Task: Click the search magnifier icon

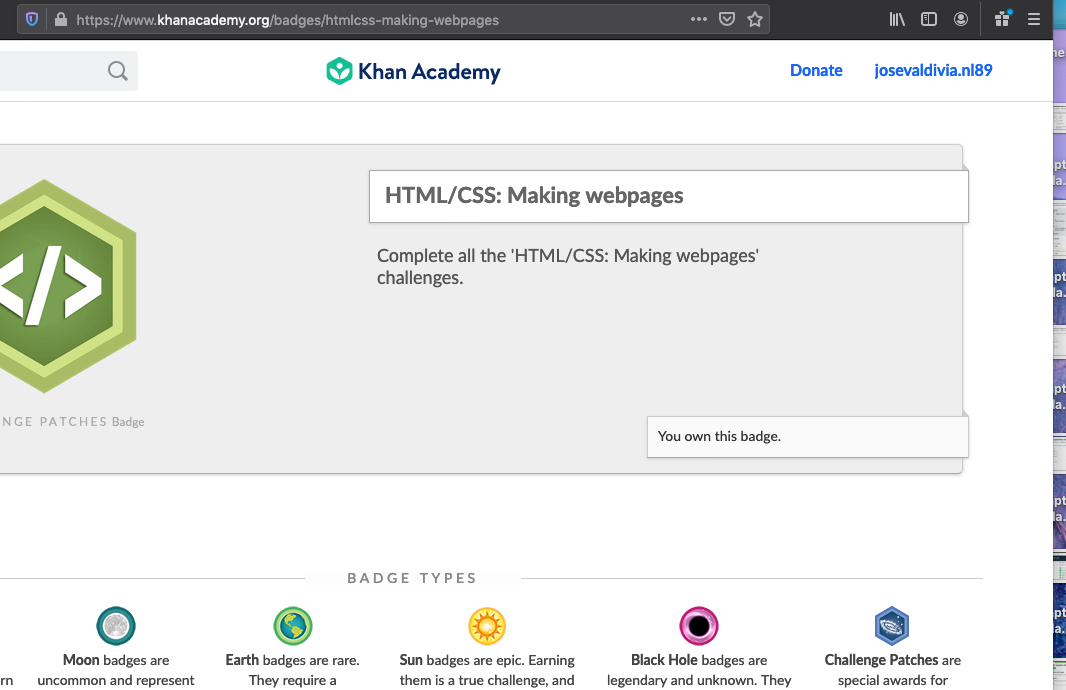Action: click(x=118, y=71)
